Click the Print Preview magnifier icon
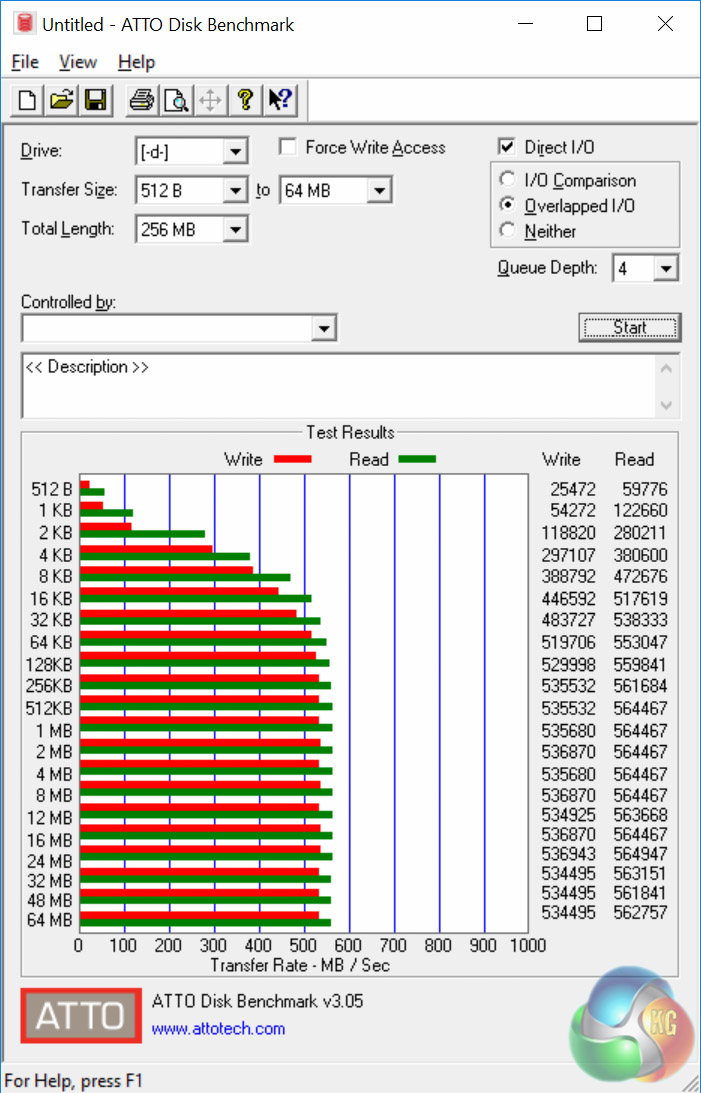The height and width of the screenshot is (1093, 701). tap(176, 100)
